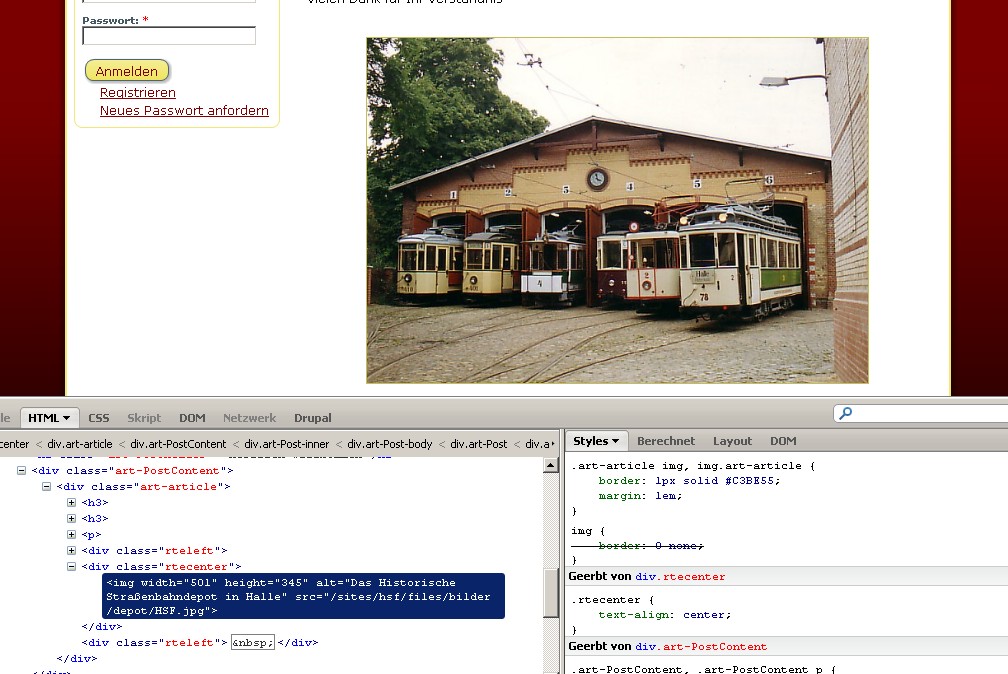Expand the p element node
Image resolution: width=1008 pixels, height=674 pixels.
(x=72, y=534)
